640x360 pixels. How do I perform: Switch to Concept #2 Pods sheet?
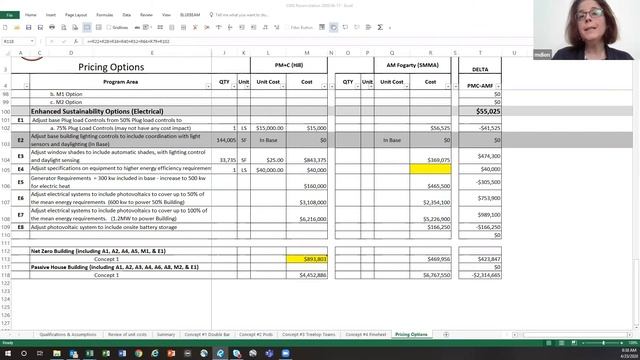point(256,334)
